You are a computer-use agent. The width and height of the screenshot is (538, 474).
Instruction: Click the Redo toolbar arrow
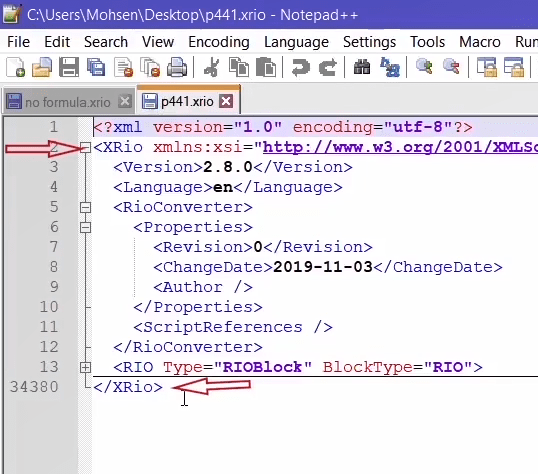click(328, 67)
